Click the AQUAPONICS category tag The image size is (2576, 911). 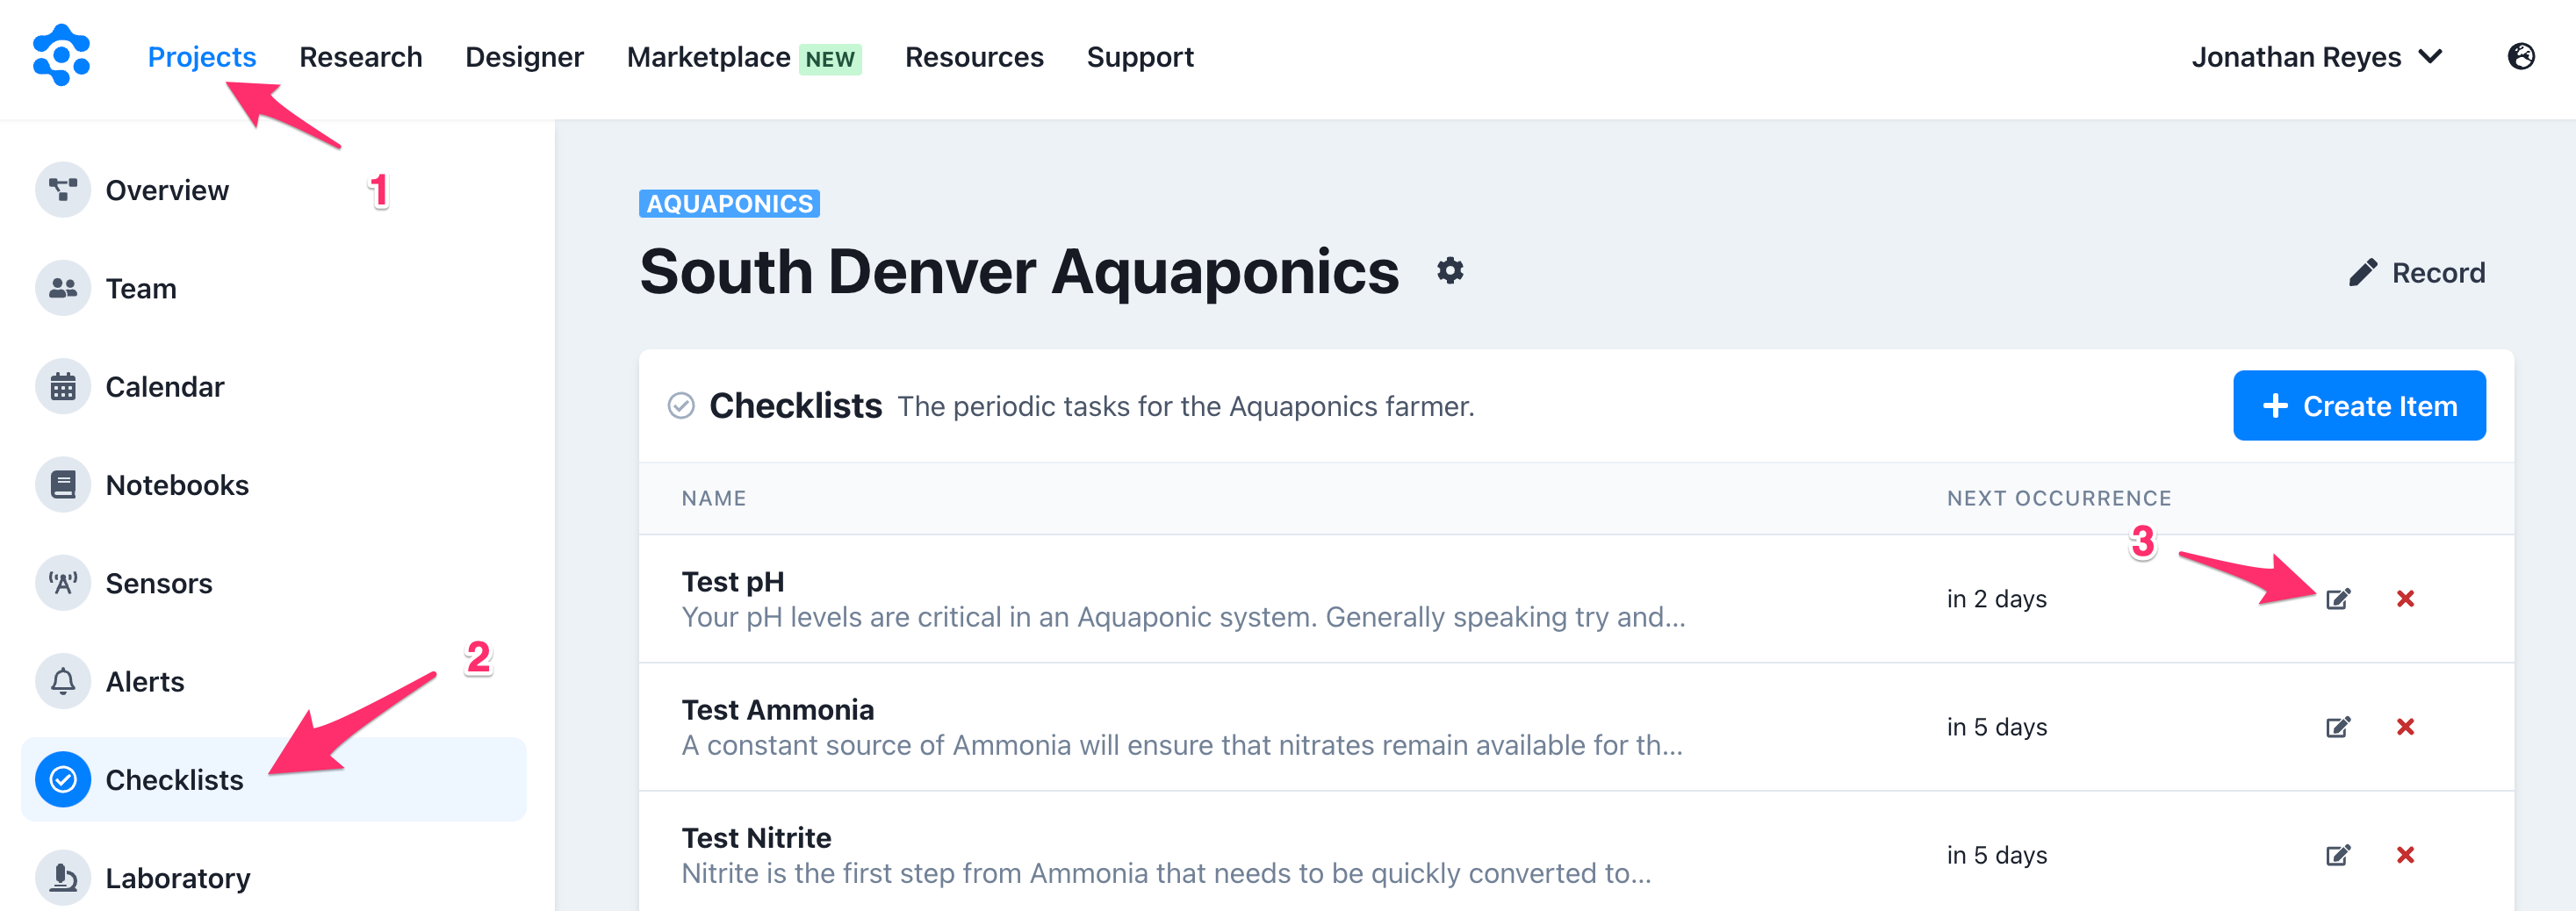(729, 204)
